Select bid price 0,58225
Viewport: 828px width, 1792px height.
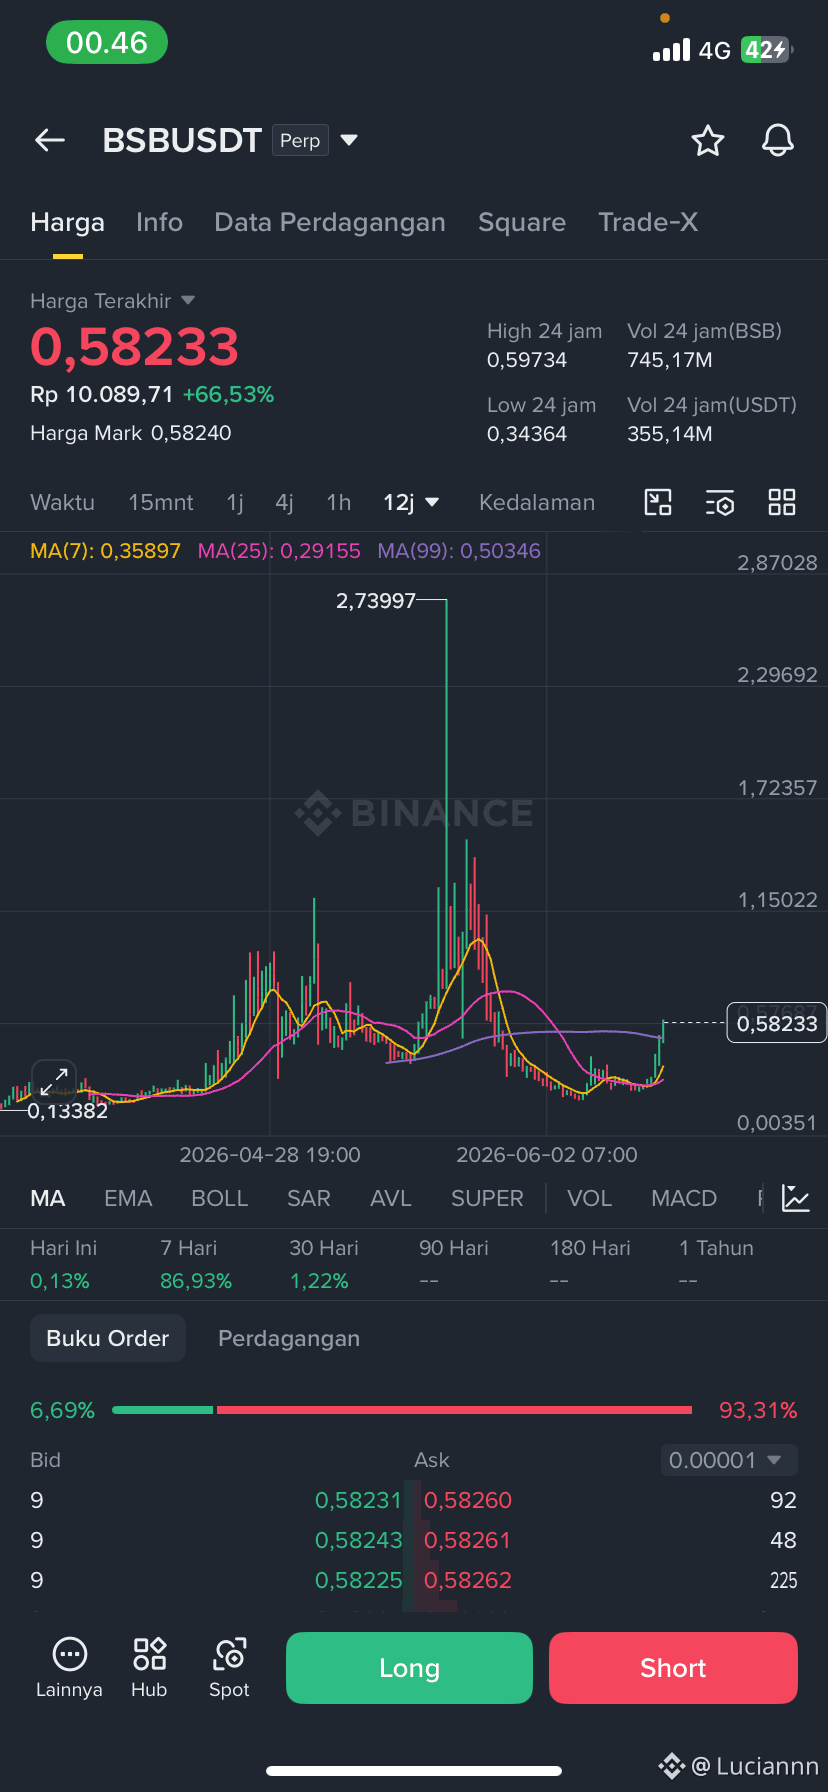coord(358,1580)
